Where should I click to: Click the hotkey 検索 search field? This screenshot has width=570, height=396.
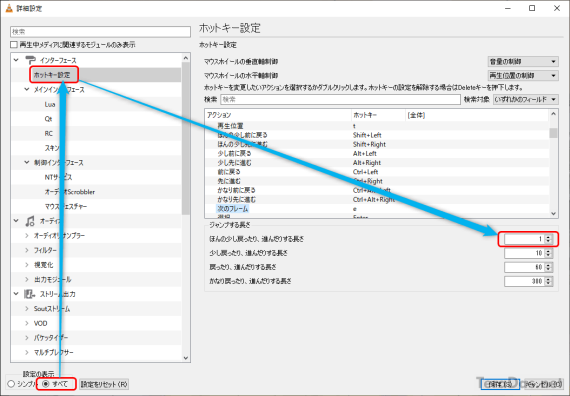click(340, 99)
